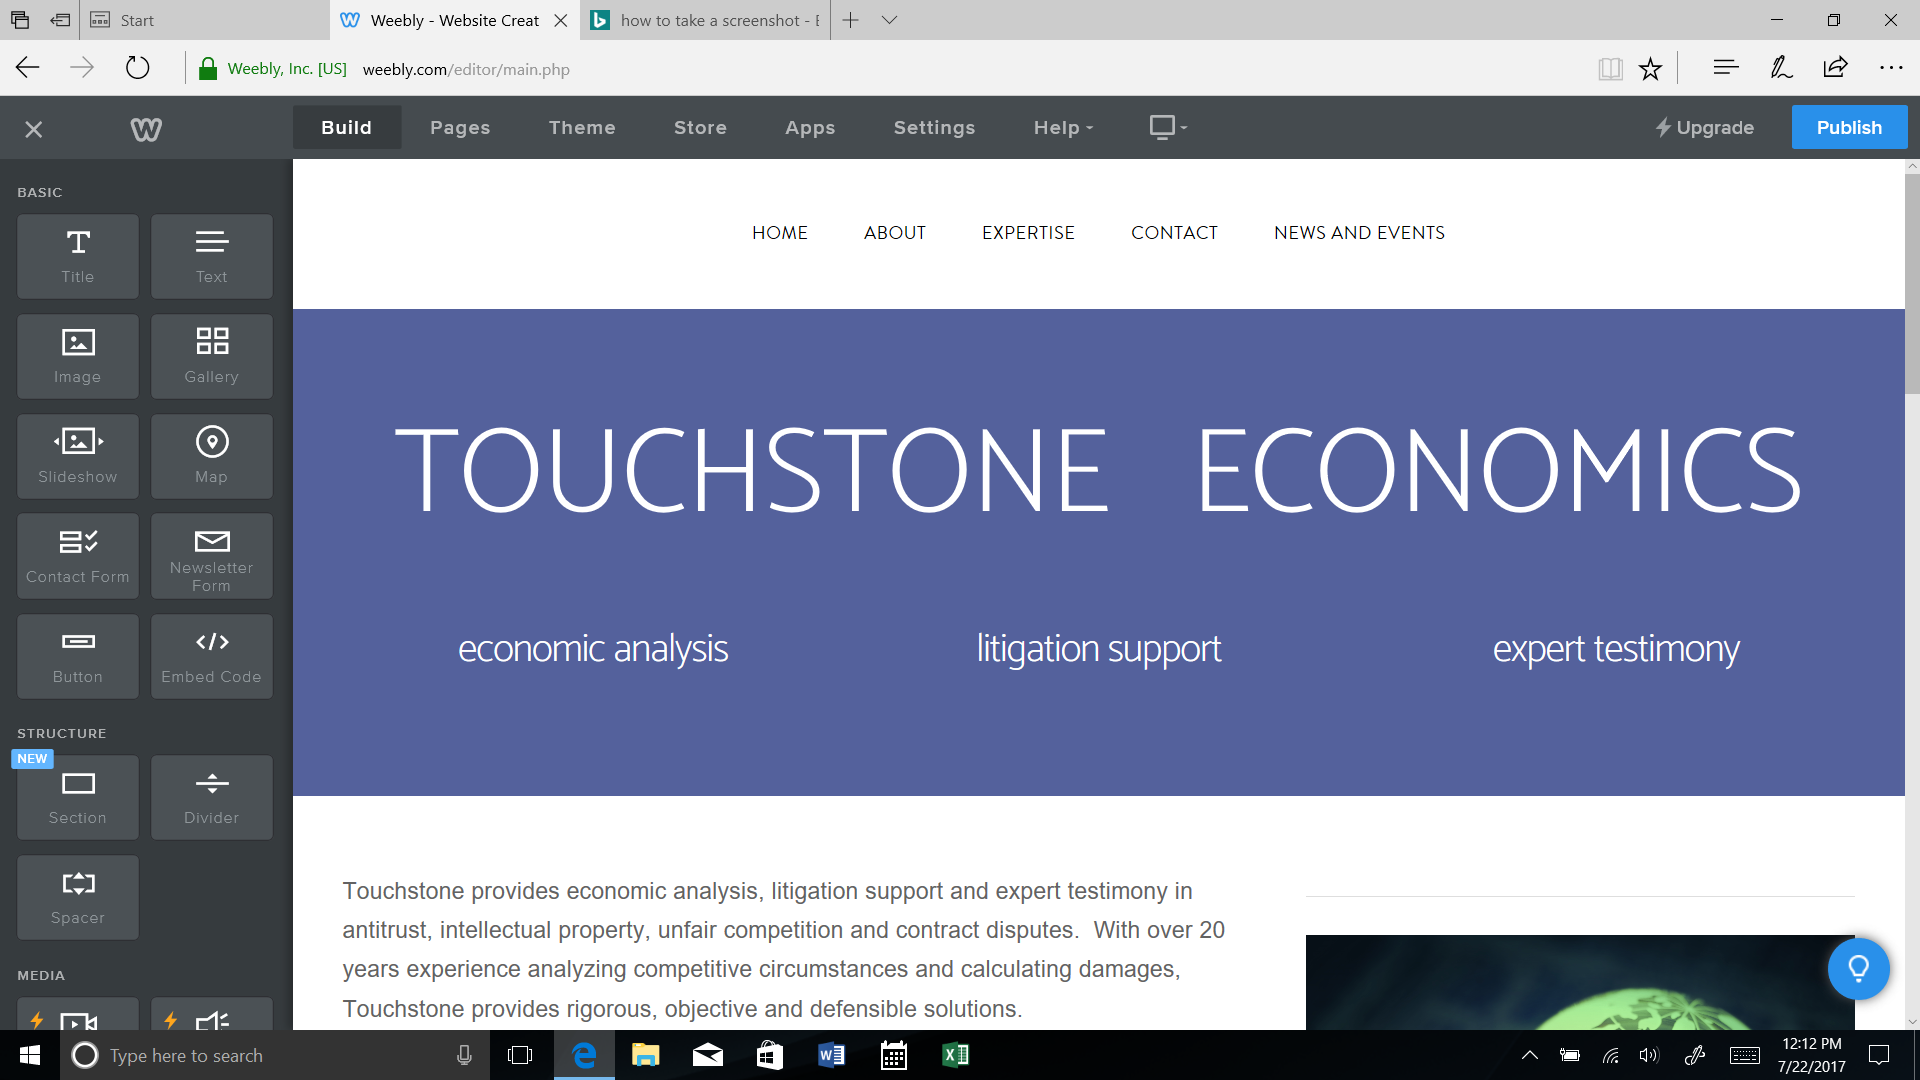
Task: Select the Newsletter Form element
Action: pos(211,556)
